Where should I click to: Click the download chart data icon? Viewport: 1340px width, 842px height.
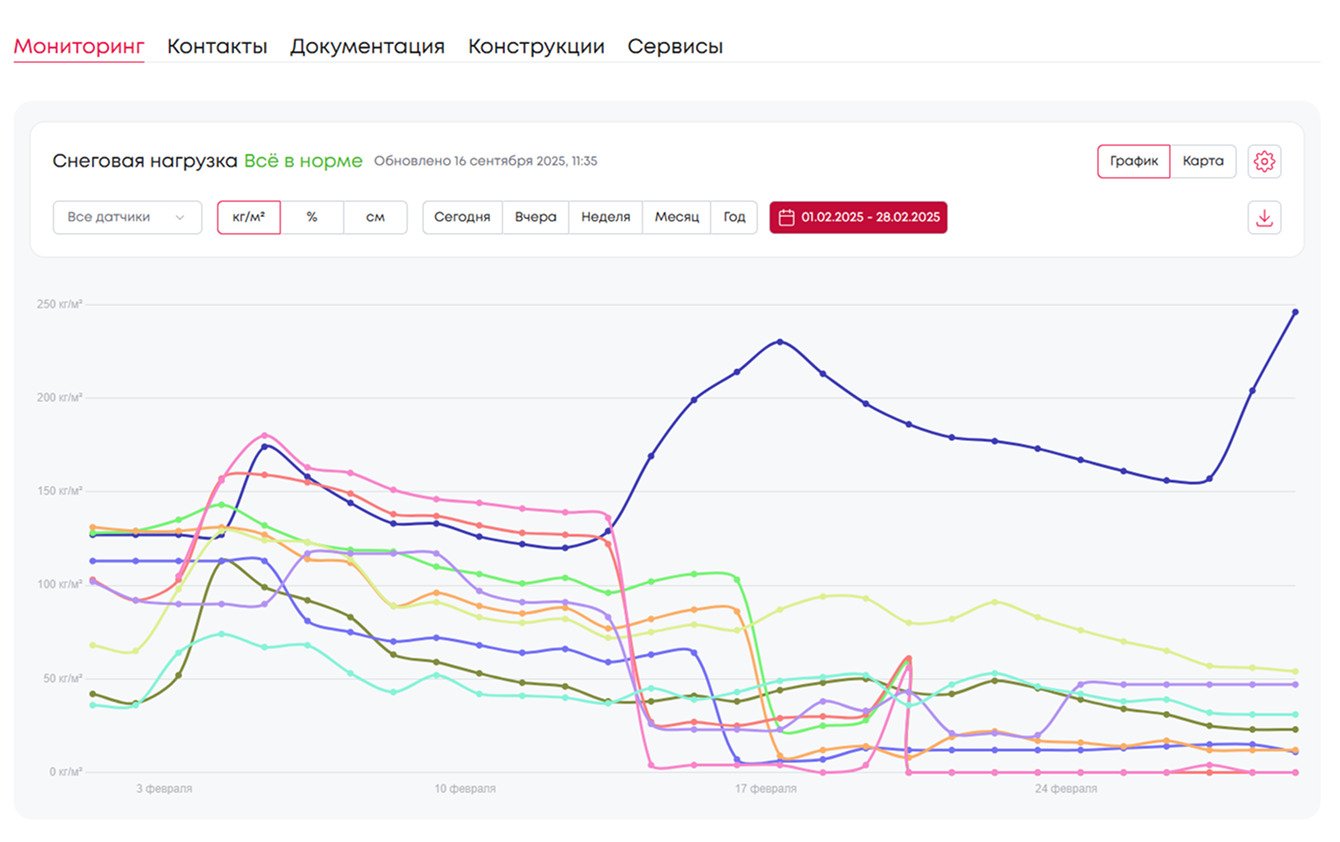coord(1264,217)
